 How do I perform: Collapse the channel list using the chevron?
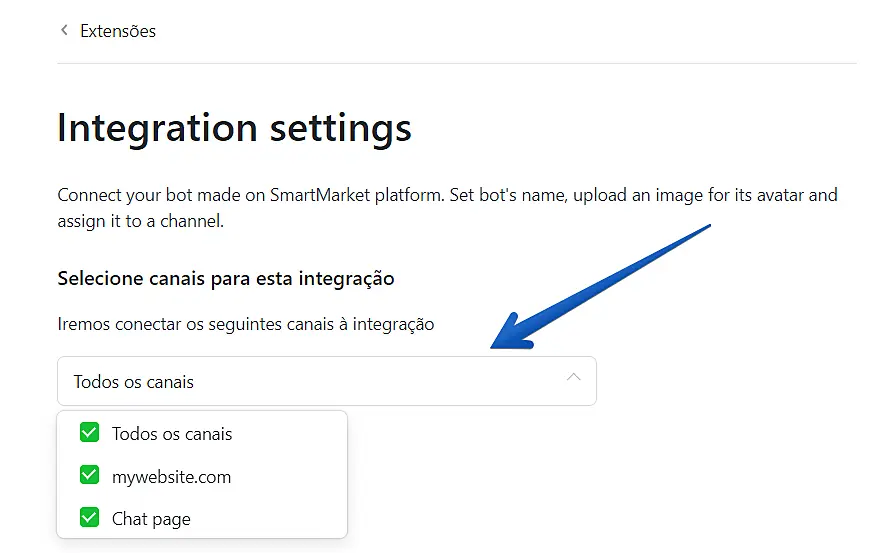click(573, 378)
